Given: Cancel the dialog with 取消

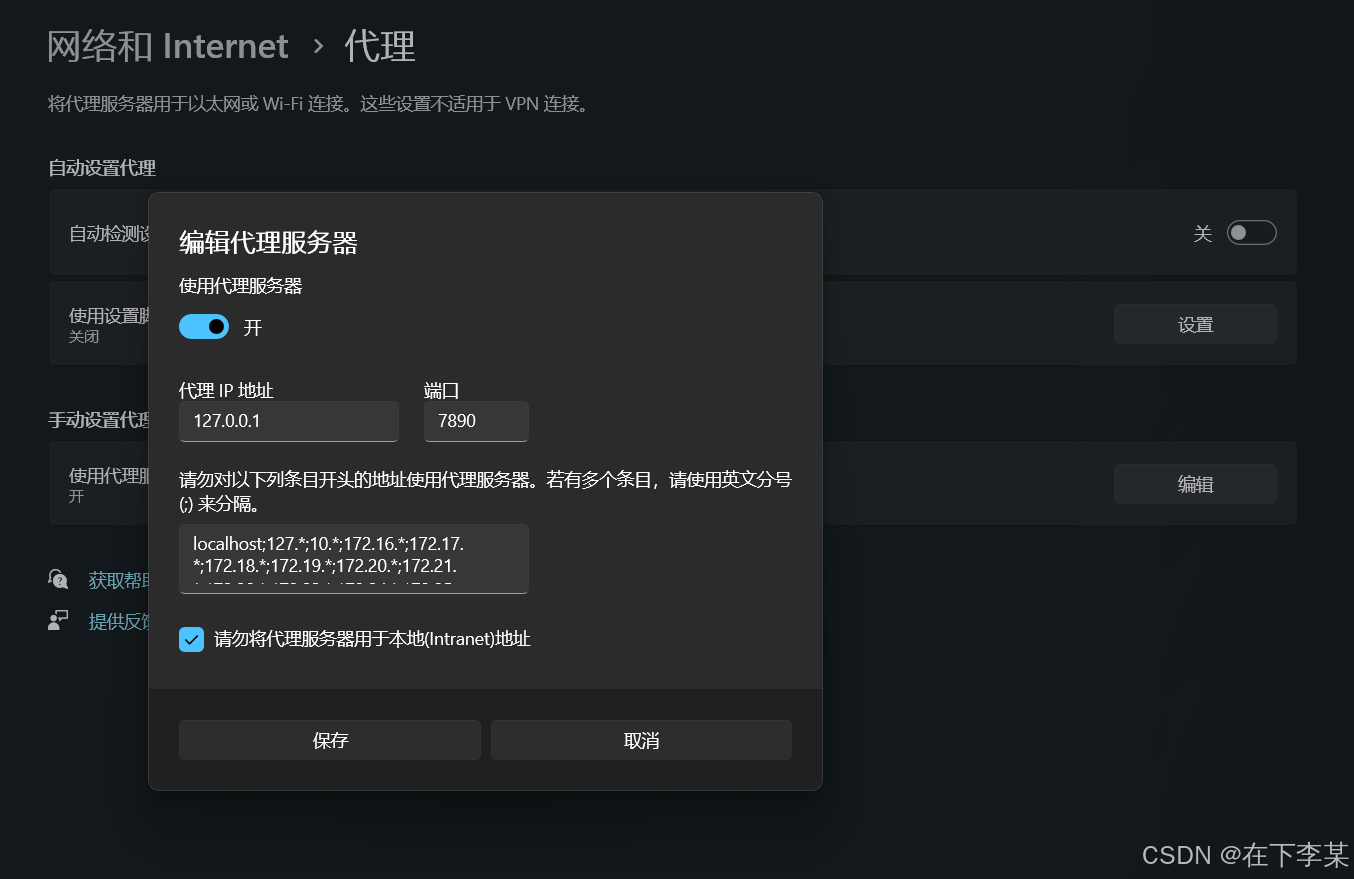Looking at the screenshot, I should pyautogui.click(x=641, y=740).
